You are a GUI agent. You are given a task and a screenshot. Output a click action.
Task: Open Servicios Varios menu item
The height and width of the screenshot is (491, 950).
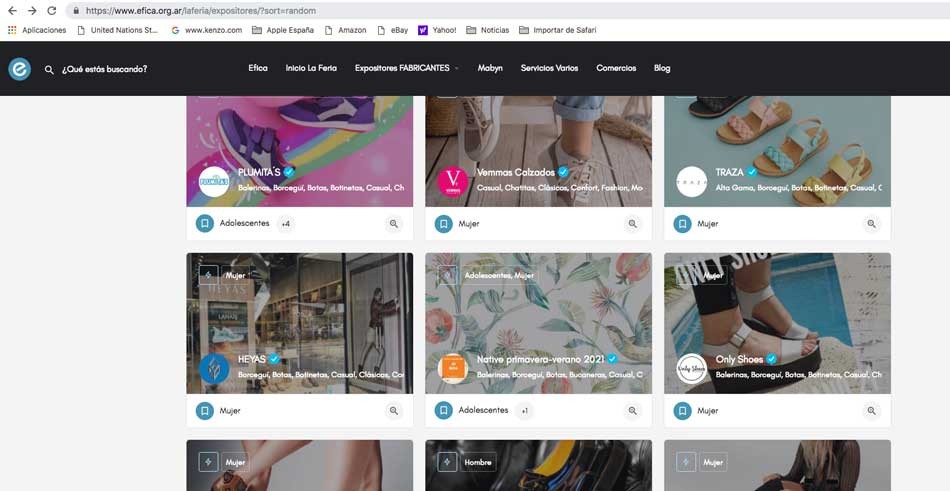click(550, 68)
